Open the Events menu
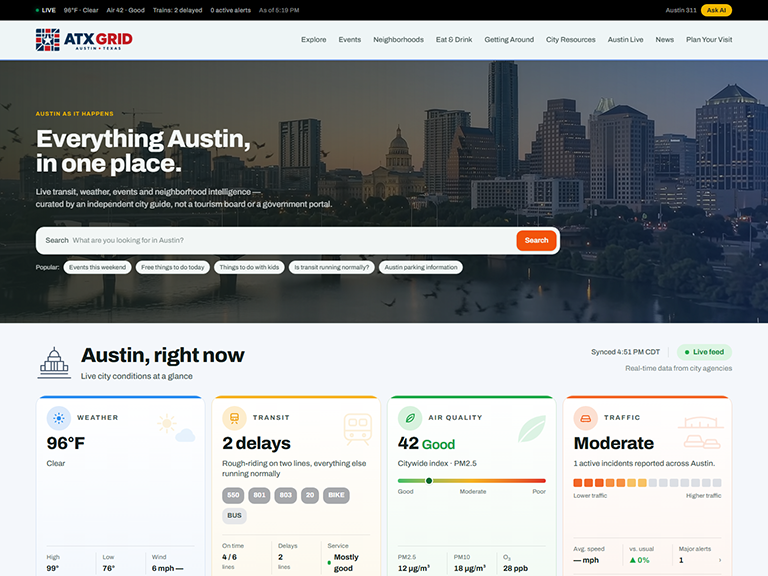768x576 pixels. click(x=350, y=40)
